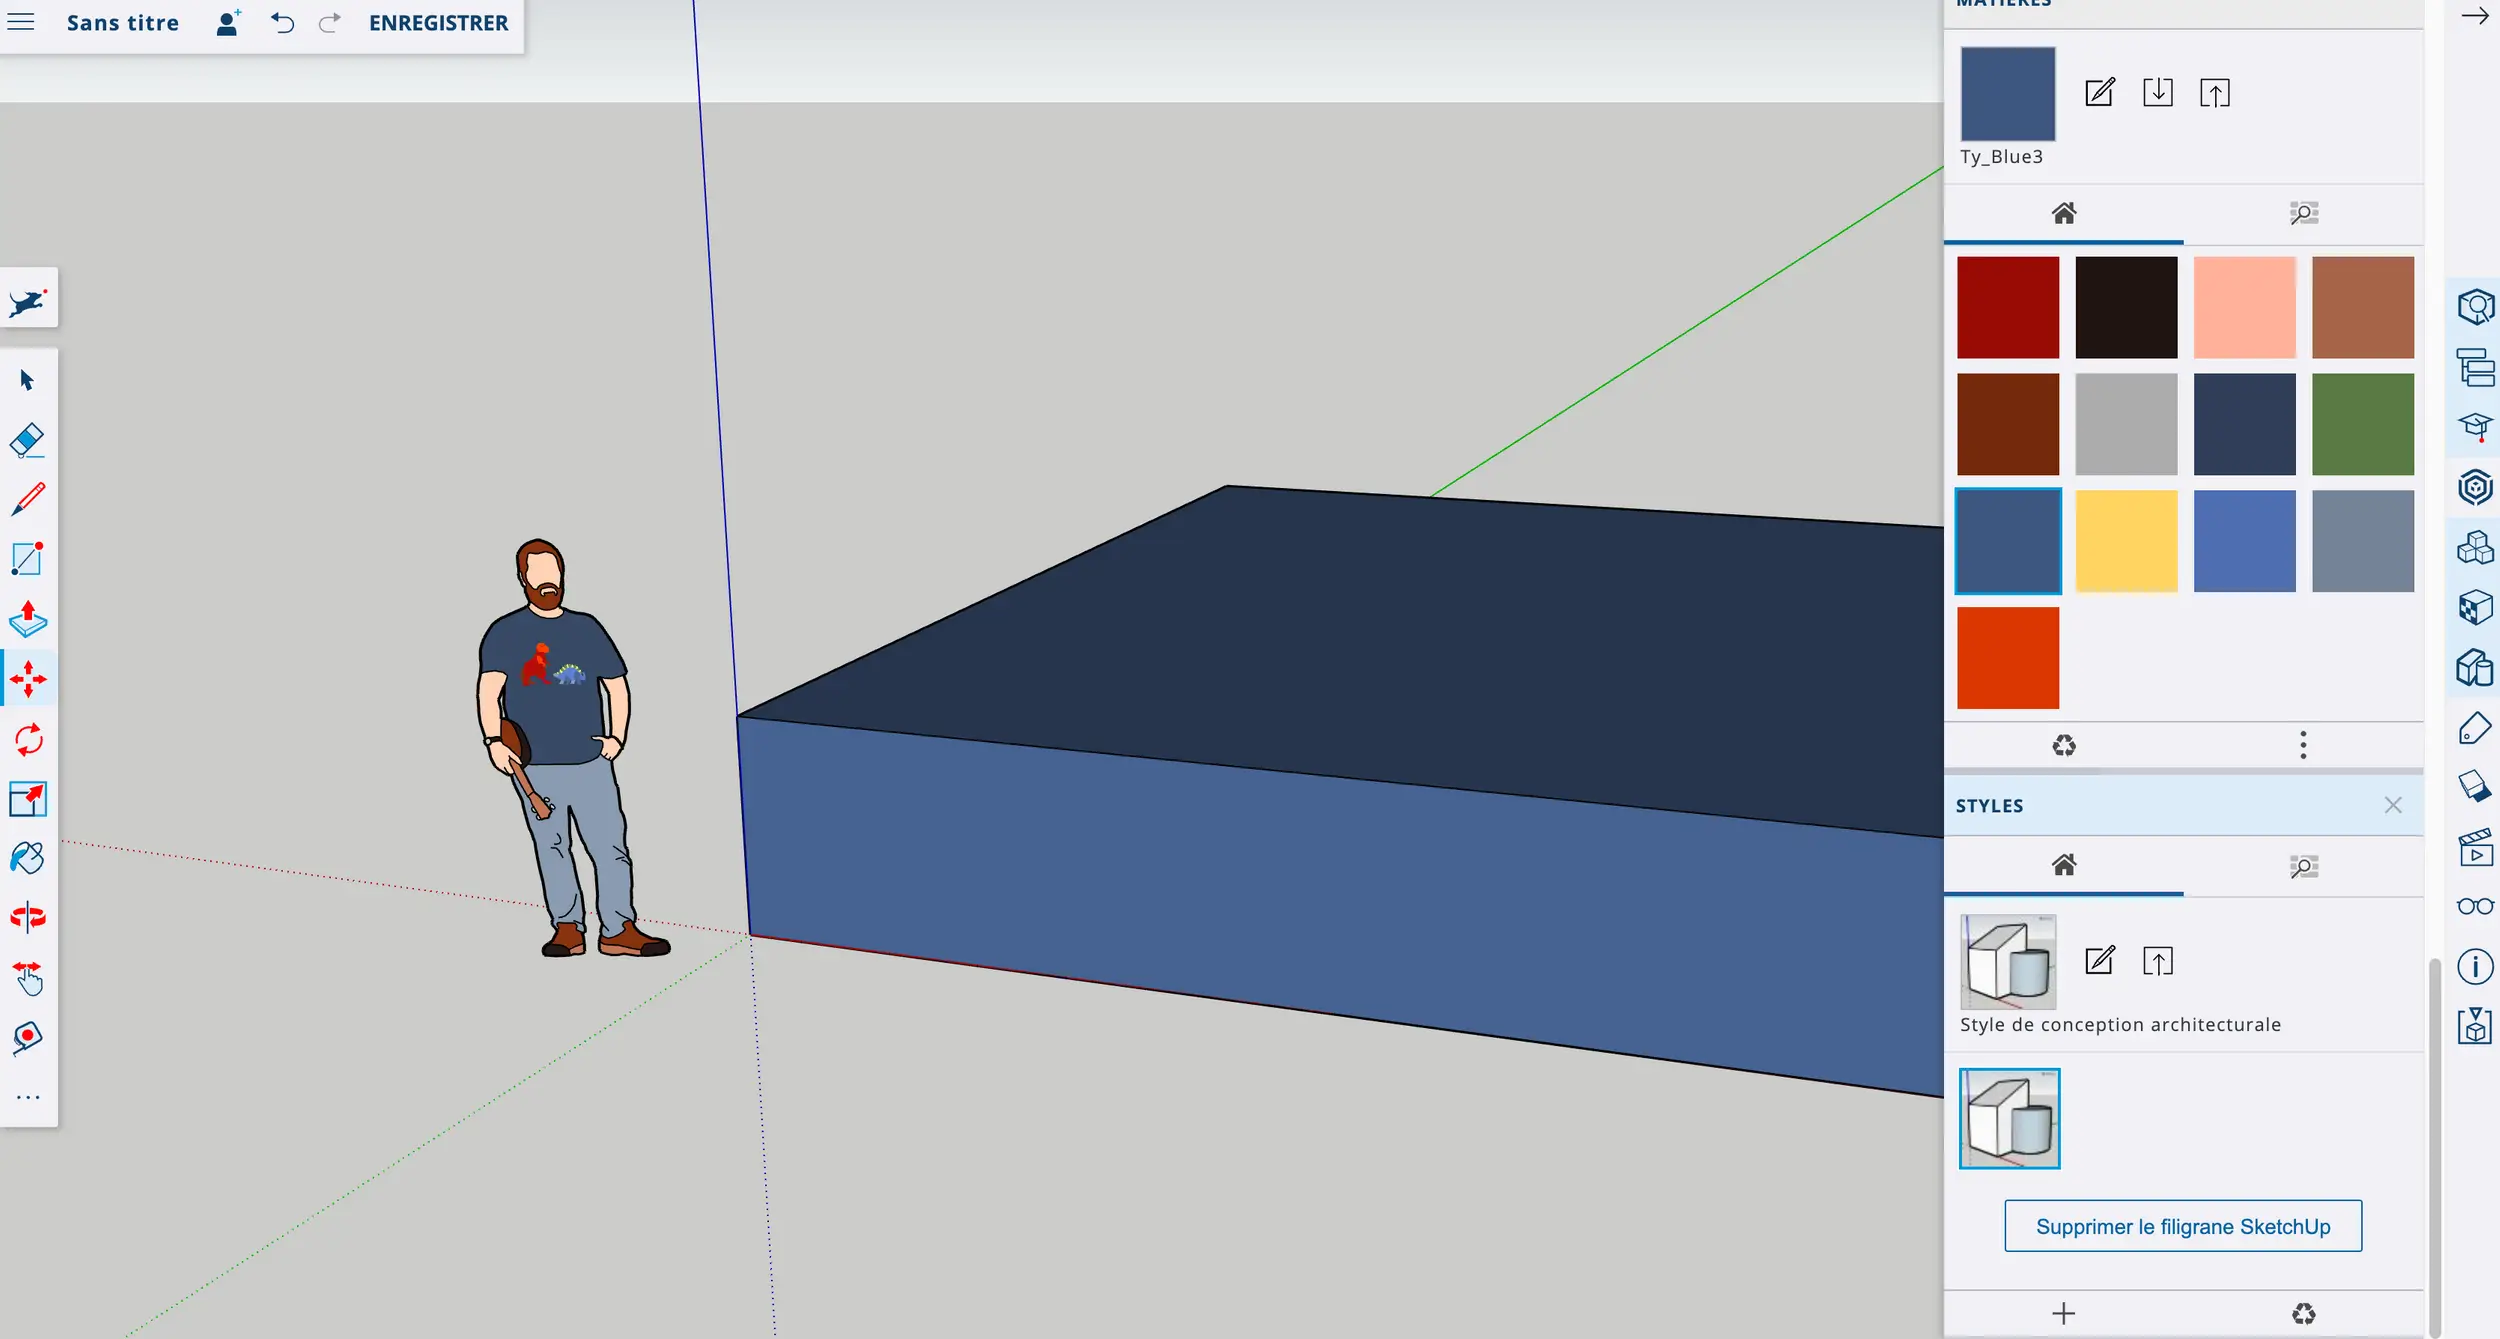Switch to Materials browse search tab
Image resolution: width=2500 pixels, height=1339 pixels.
[2303, 213]
